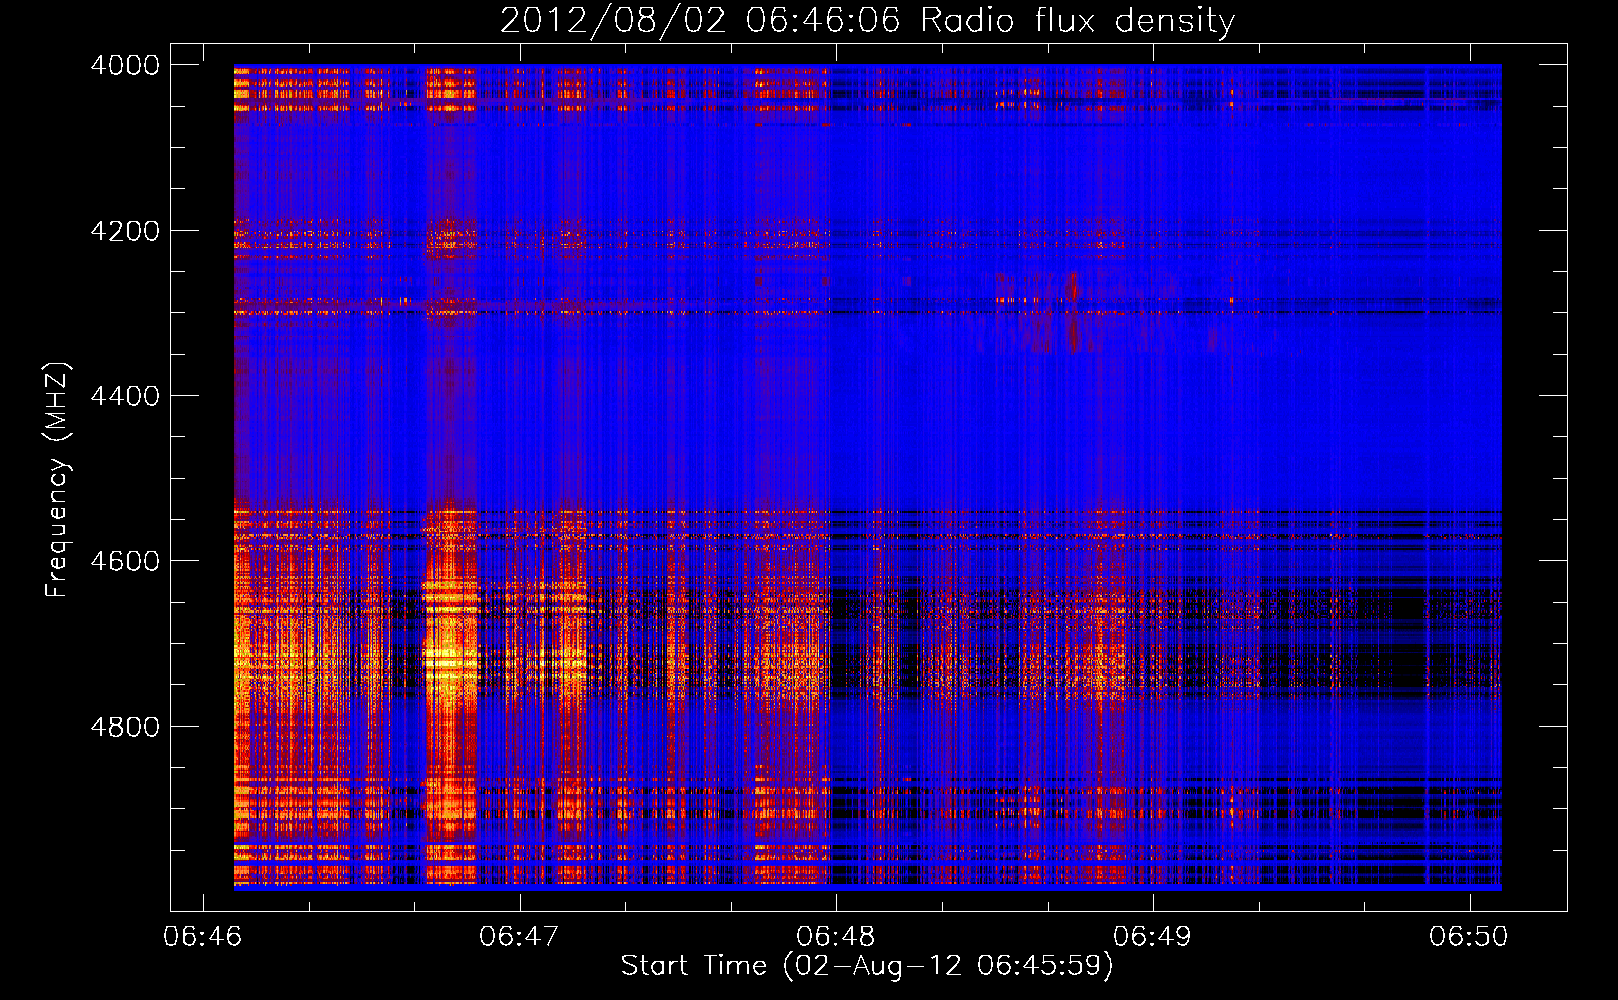
Task: Click the "Frequency (MHZ)" axis title
Action: point(57,480)
